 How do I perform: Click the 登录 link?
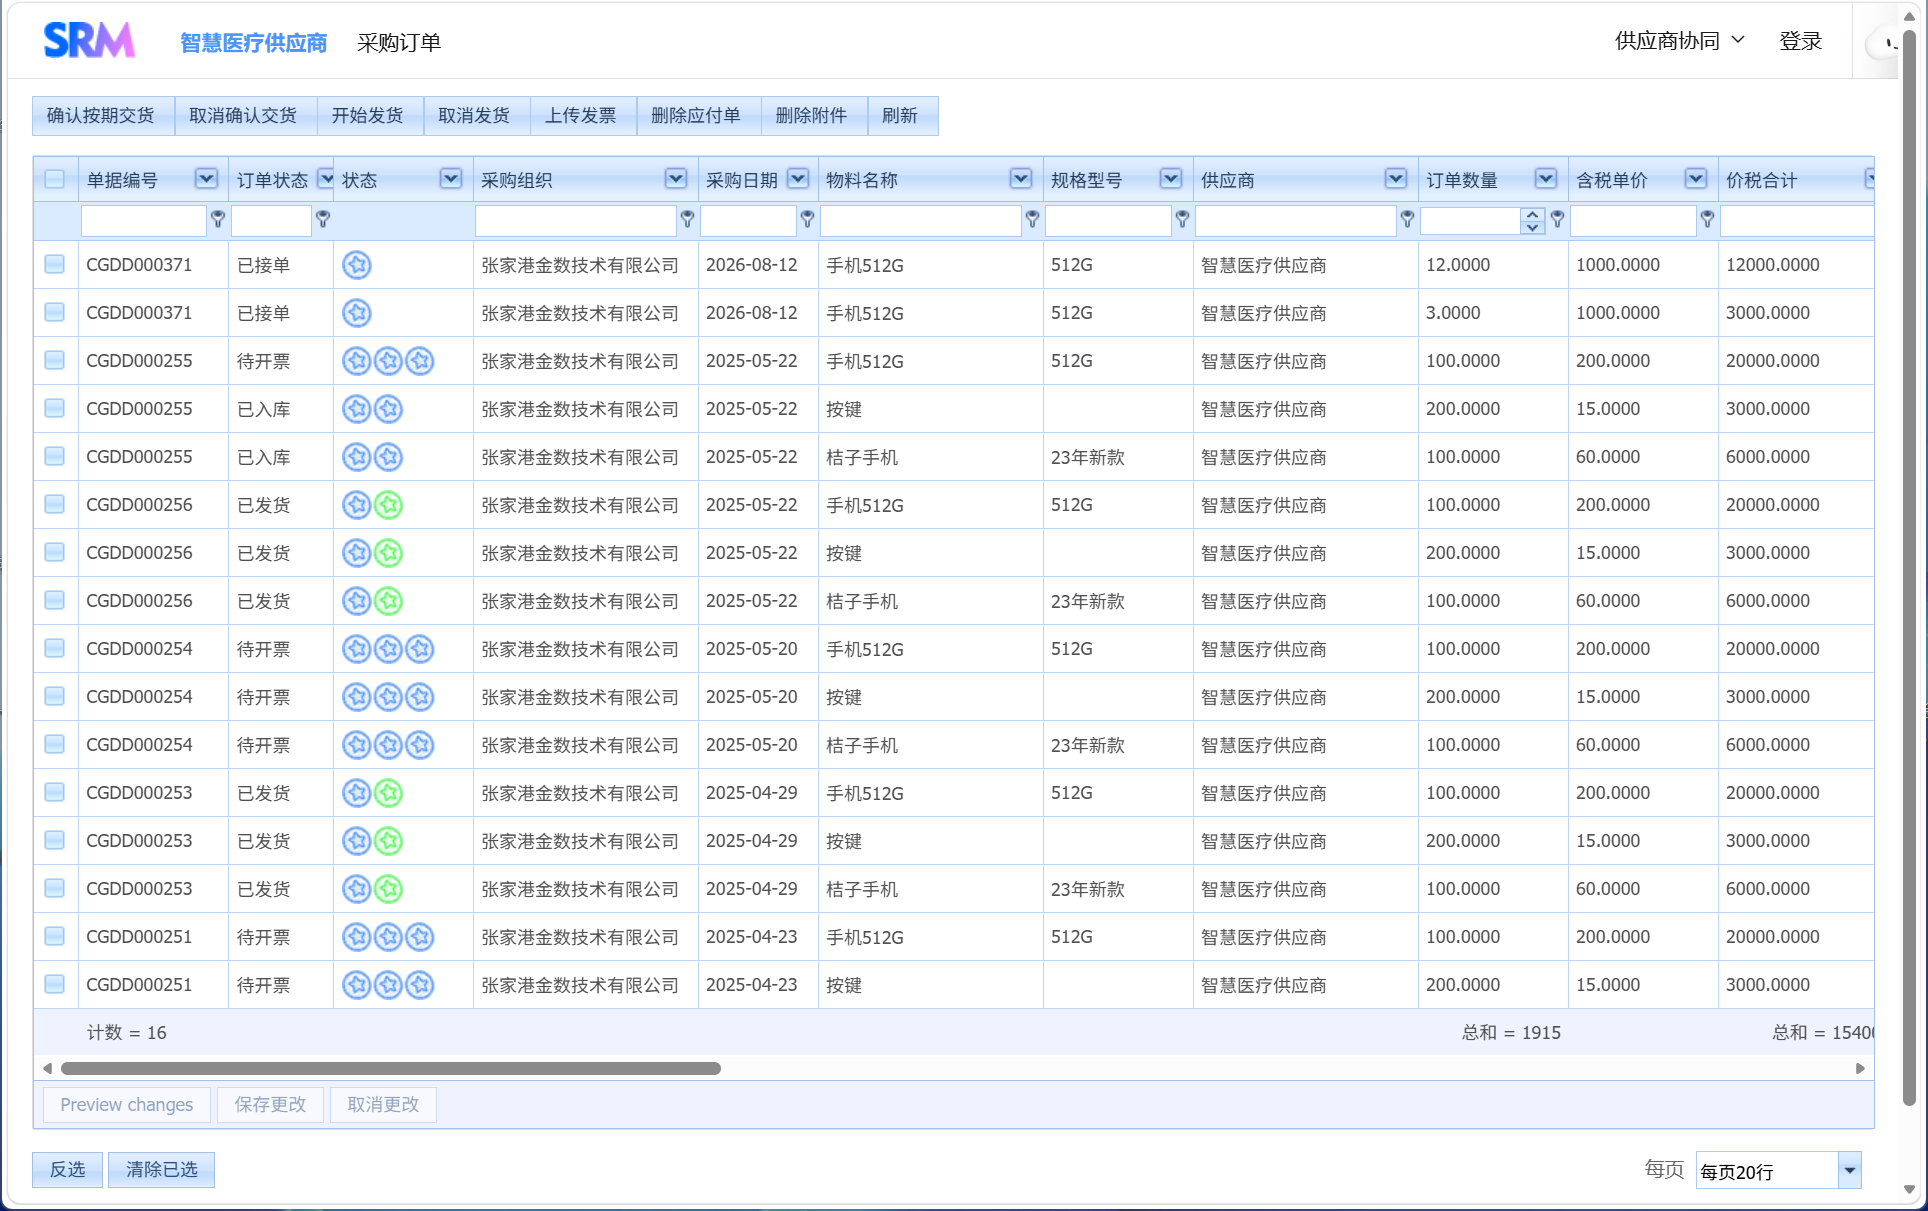[x=1800, y=41]
